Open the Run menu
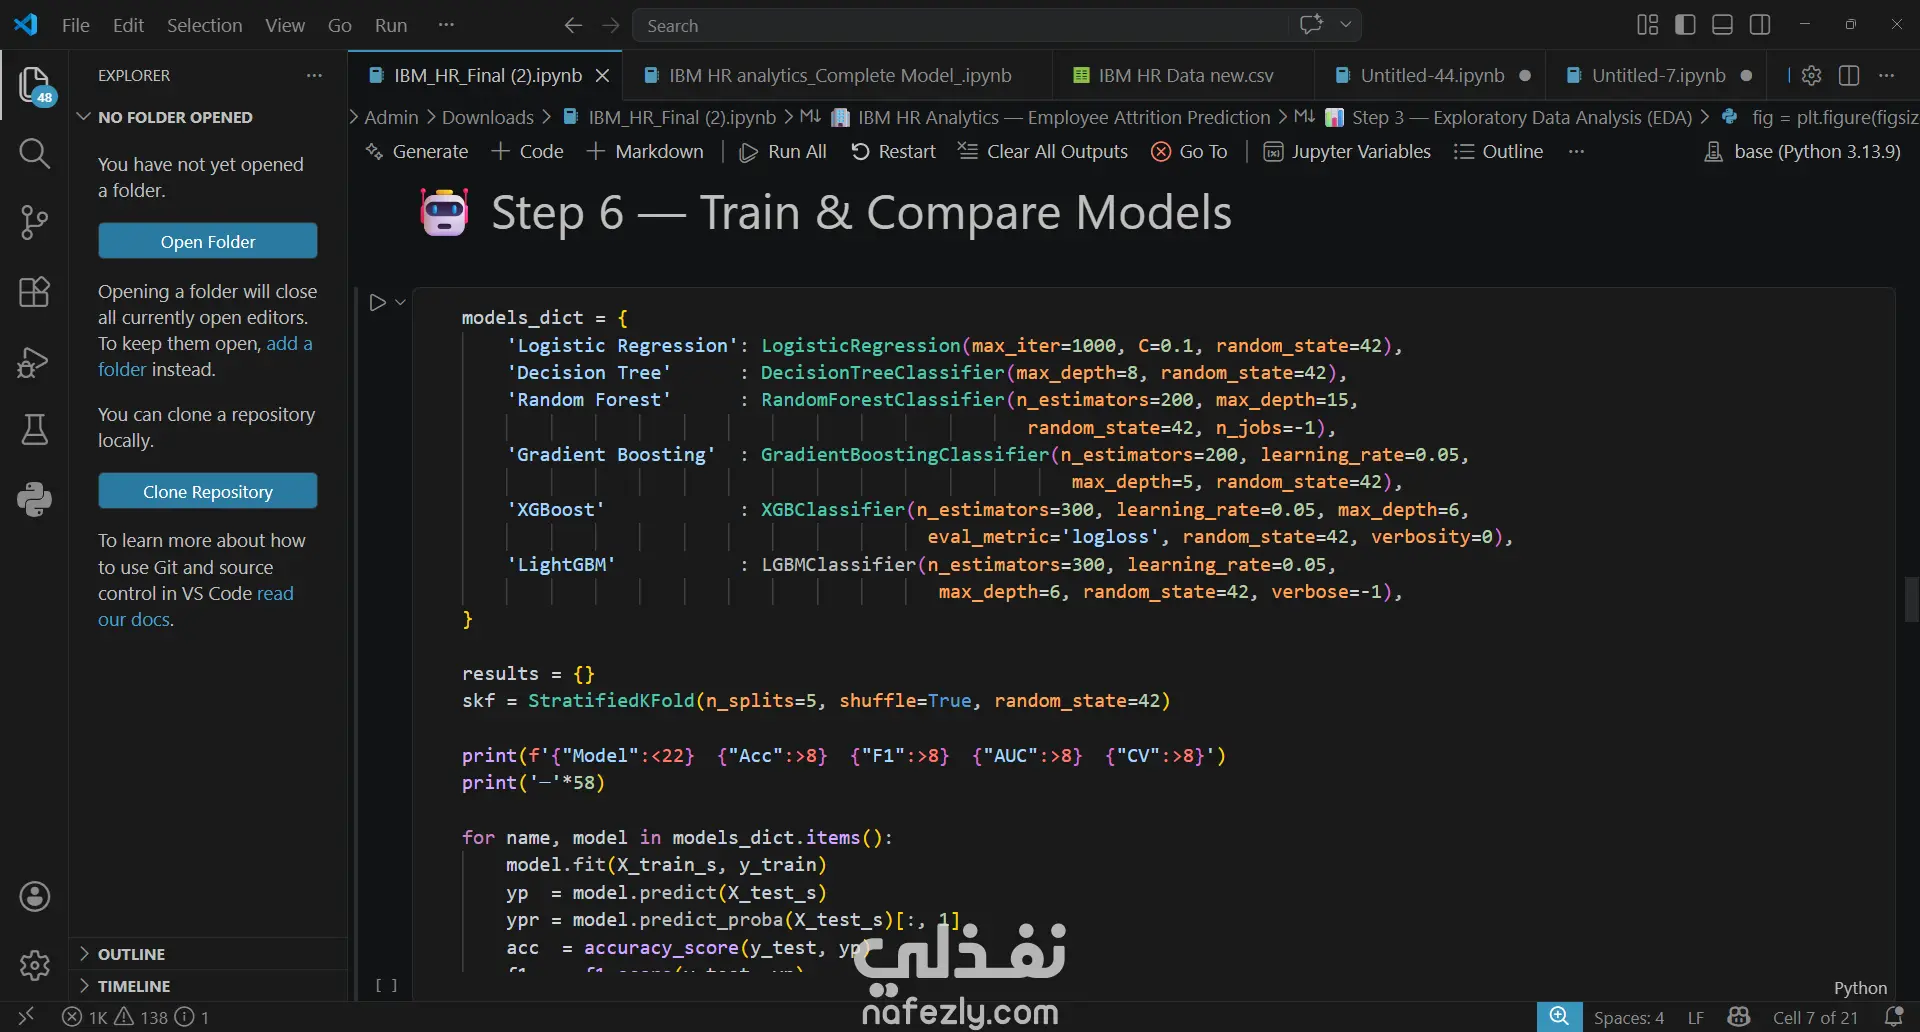The image size is (1920, 1032). click(x=391, y=25)
